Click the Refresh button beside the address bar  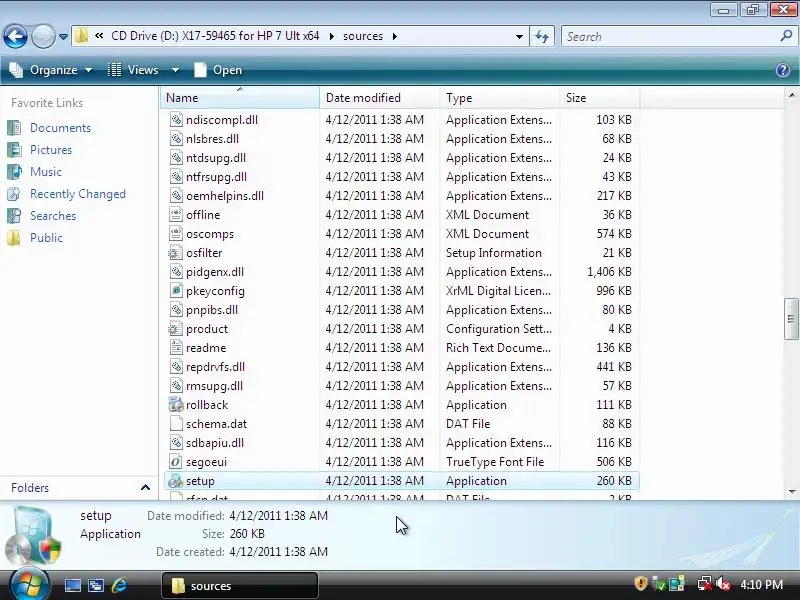point(542,36)
